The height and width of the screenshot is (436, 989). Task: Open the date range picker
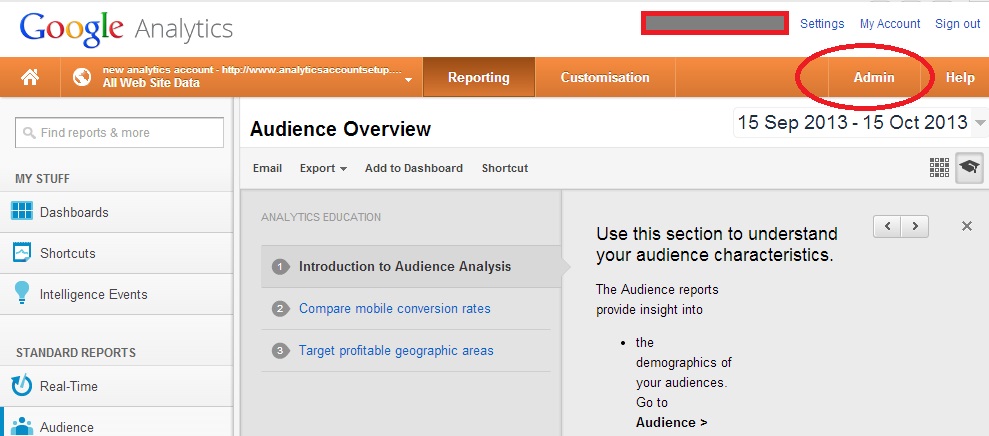[859, 122]
